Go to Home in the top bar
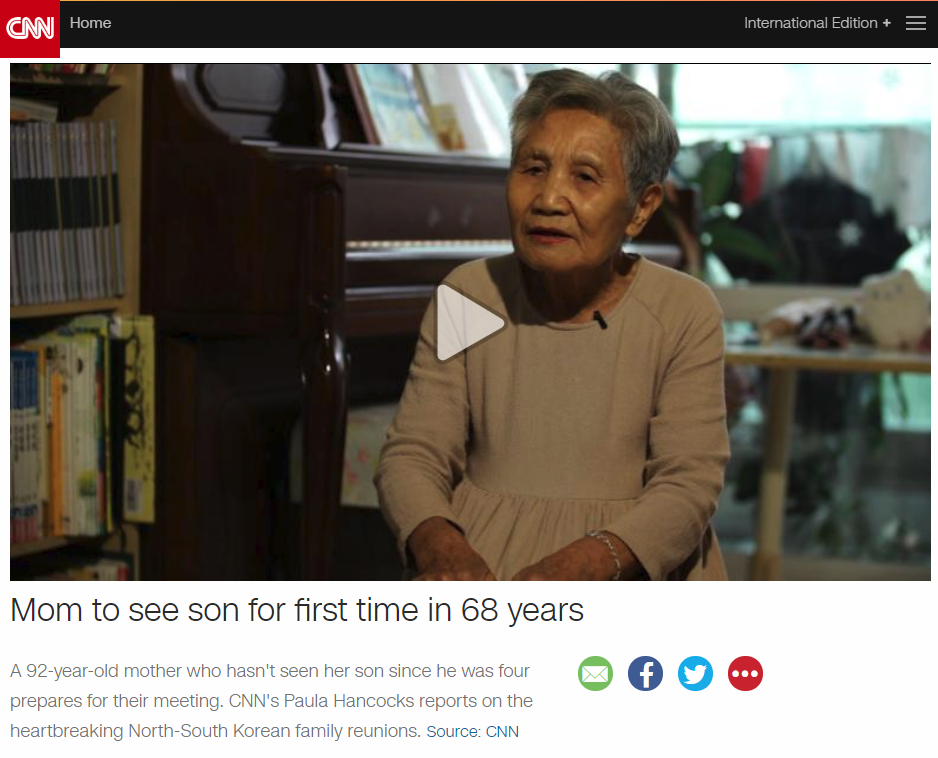The height and width of the screenshot is (758, 938). click(90, 23)
